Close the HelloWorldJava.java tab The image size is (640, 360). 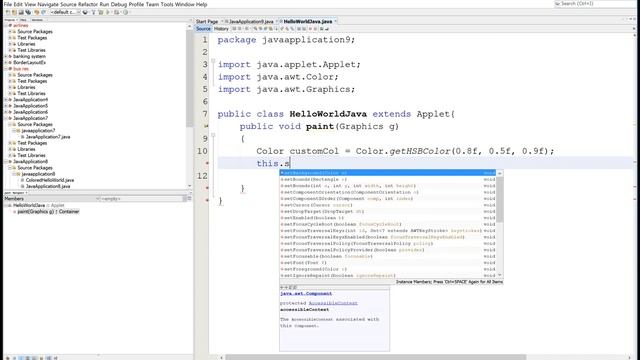click(336, 21)
